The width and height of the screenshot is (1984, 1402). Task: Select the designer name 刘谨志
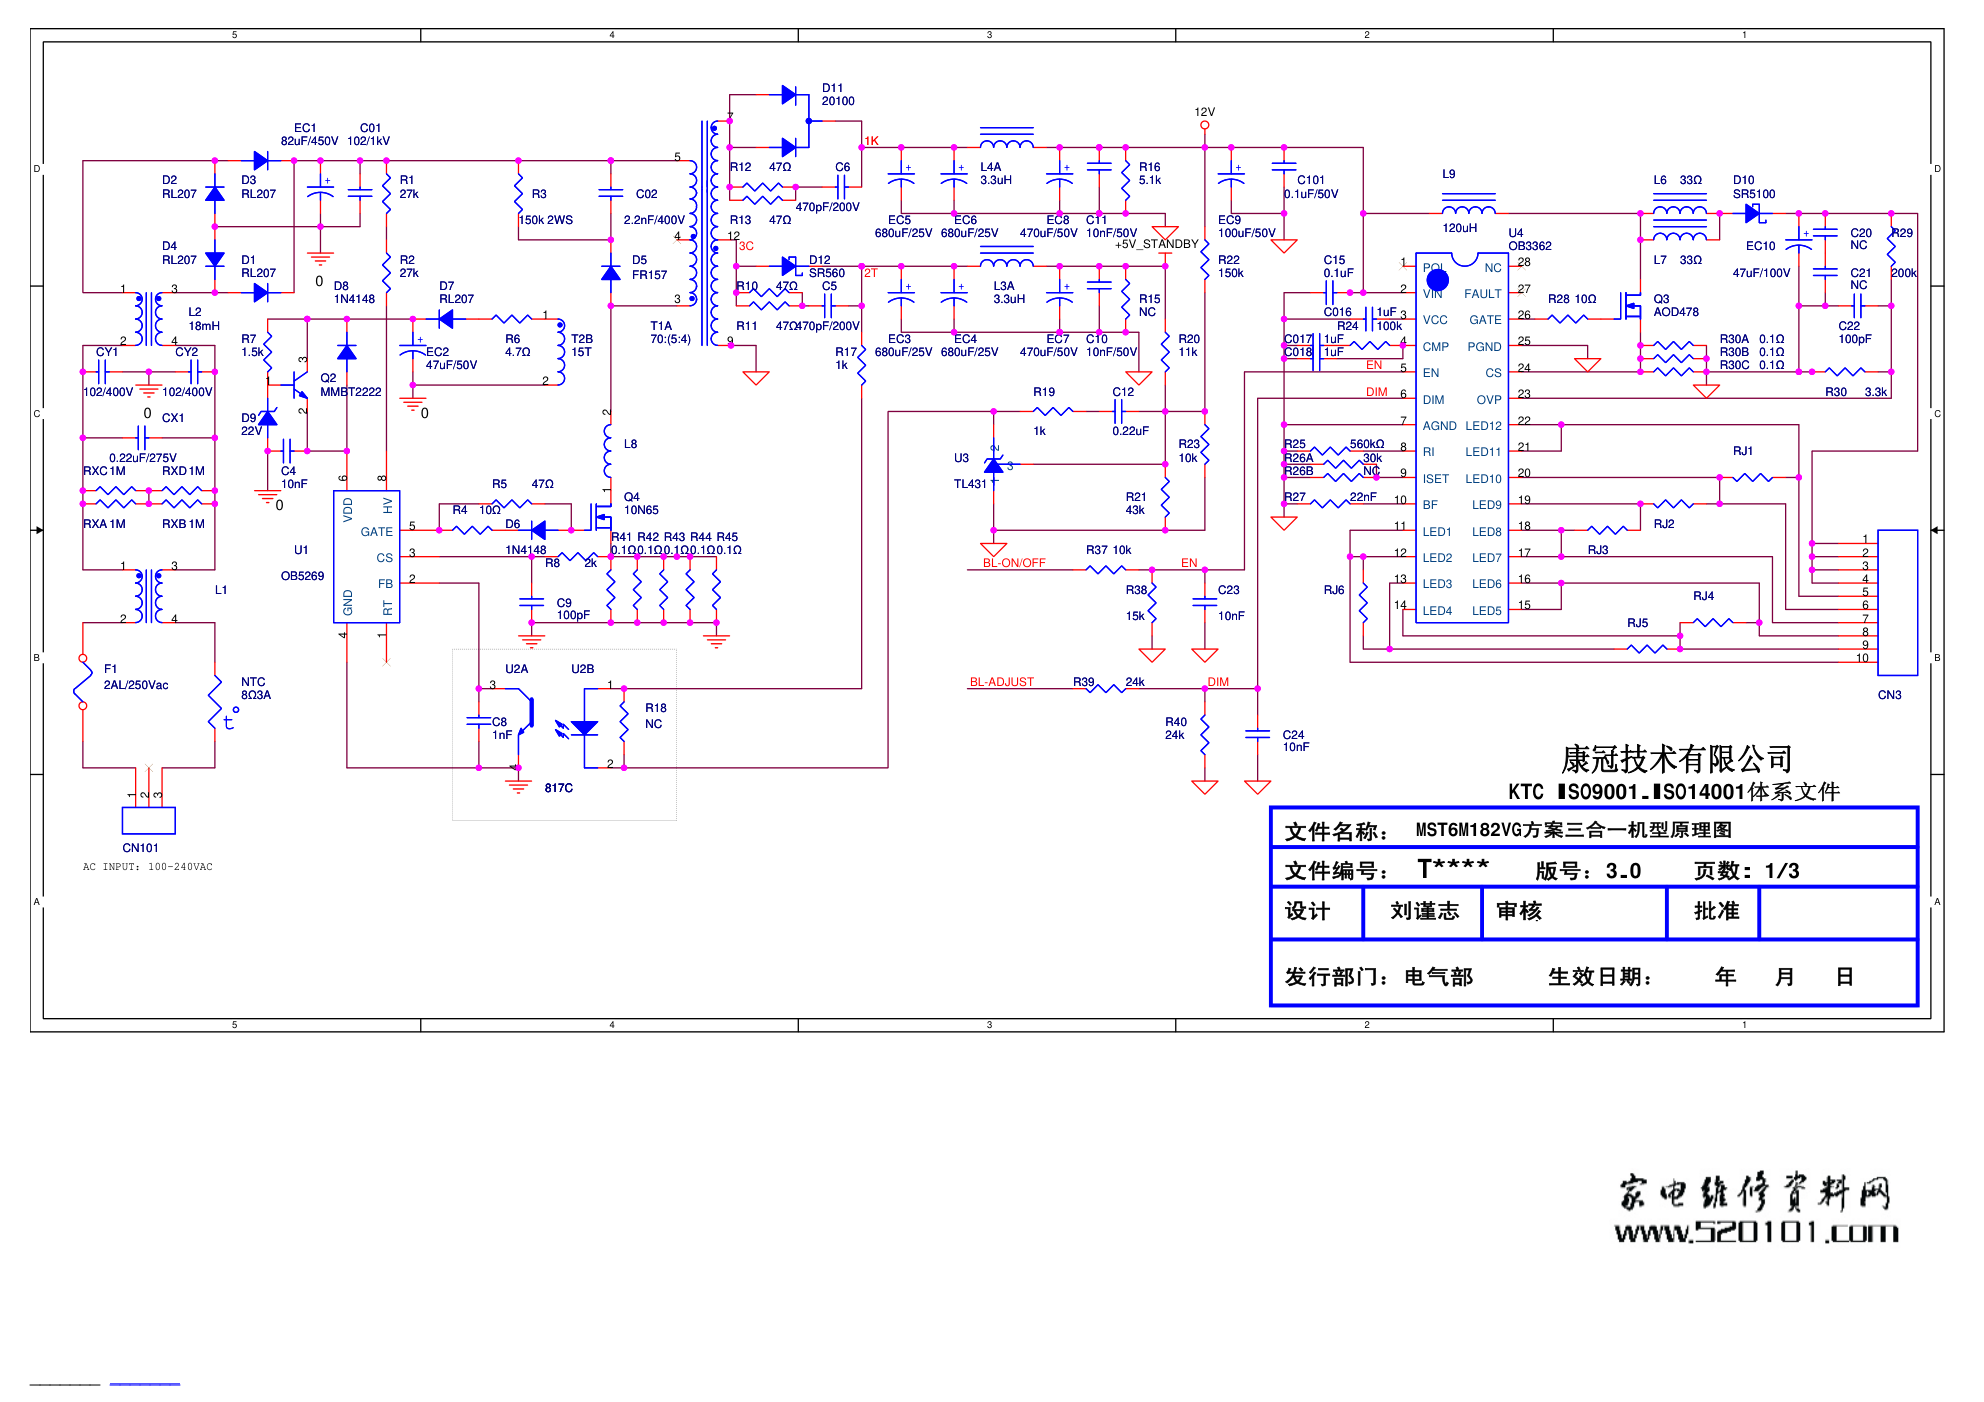(1424, 911)
